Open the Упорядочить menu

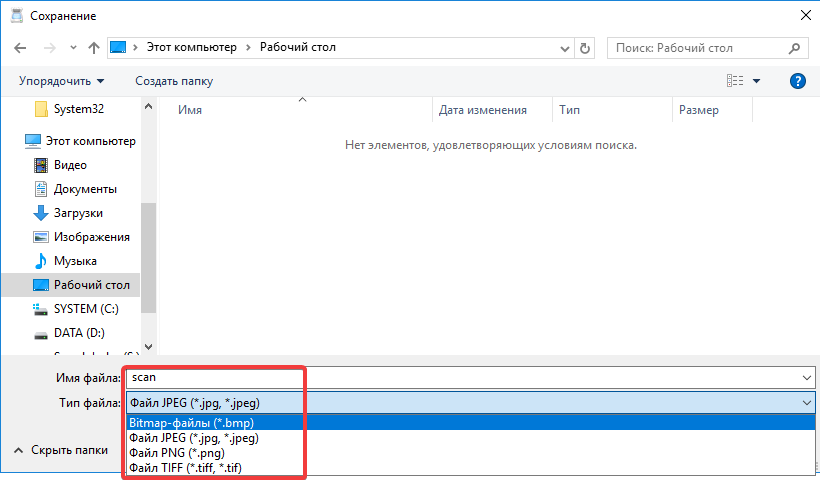61,81
